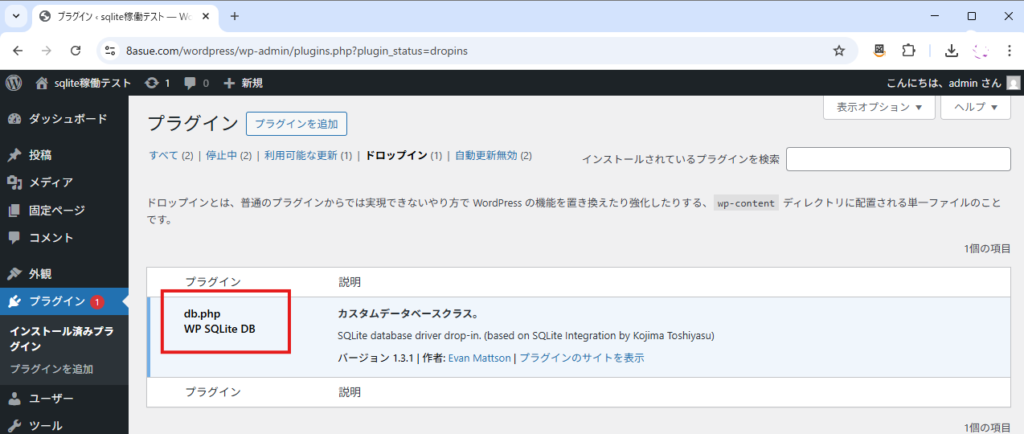Click the プラグインを追加 button beside heading
The height and width of the screenshot is (434, 1024).
[296, 123]
